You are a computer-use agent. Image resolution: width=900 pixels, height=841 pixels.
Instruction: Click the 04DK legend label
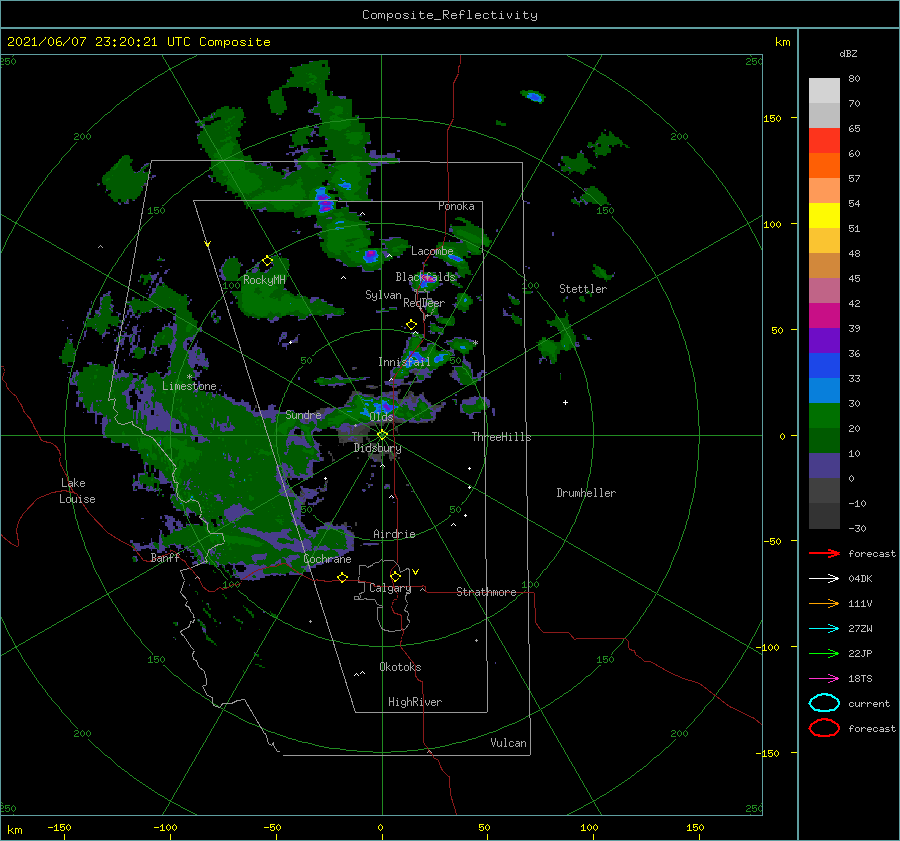click(x=860, y=579)
